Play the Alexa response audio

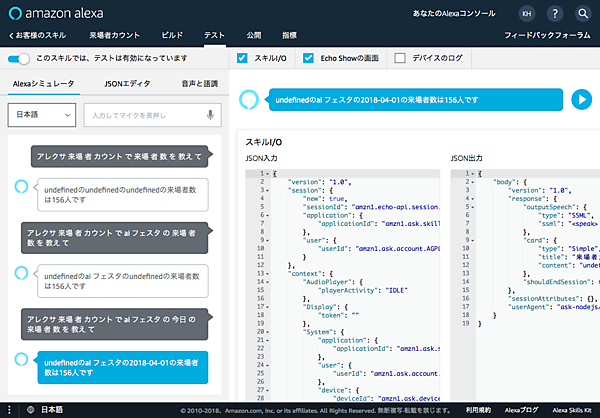coord(580,99)
